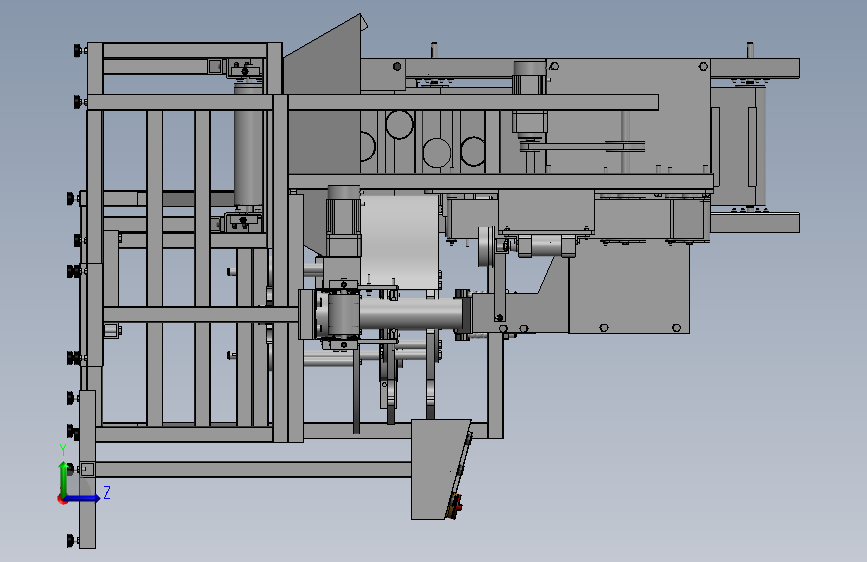Image resolution: width=867 pixels, height=562 pixels.
Task: Select the light-grey rectangular box in the center
Action: coord(400,241)
